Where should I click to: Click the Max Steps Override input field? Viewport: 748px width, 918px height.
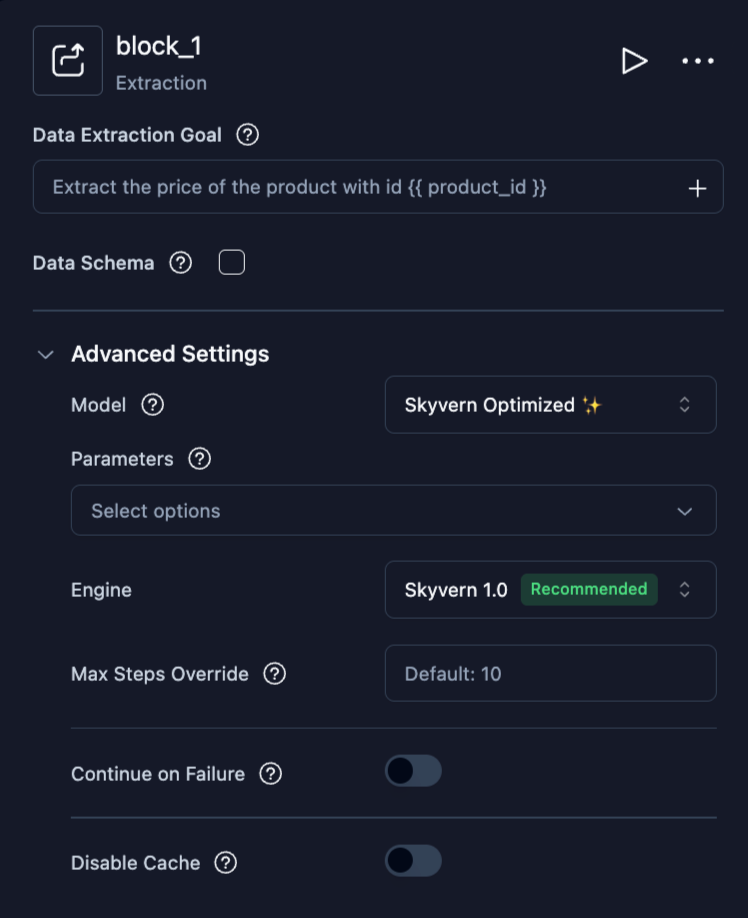[x=550, y=674]
